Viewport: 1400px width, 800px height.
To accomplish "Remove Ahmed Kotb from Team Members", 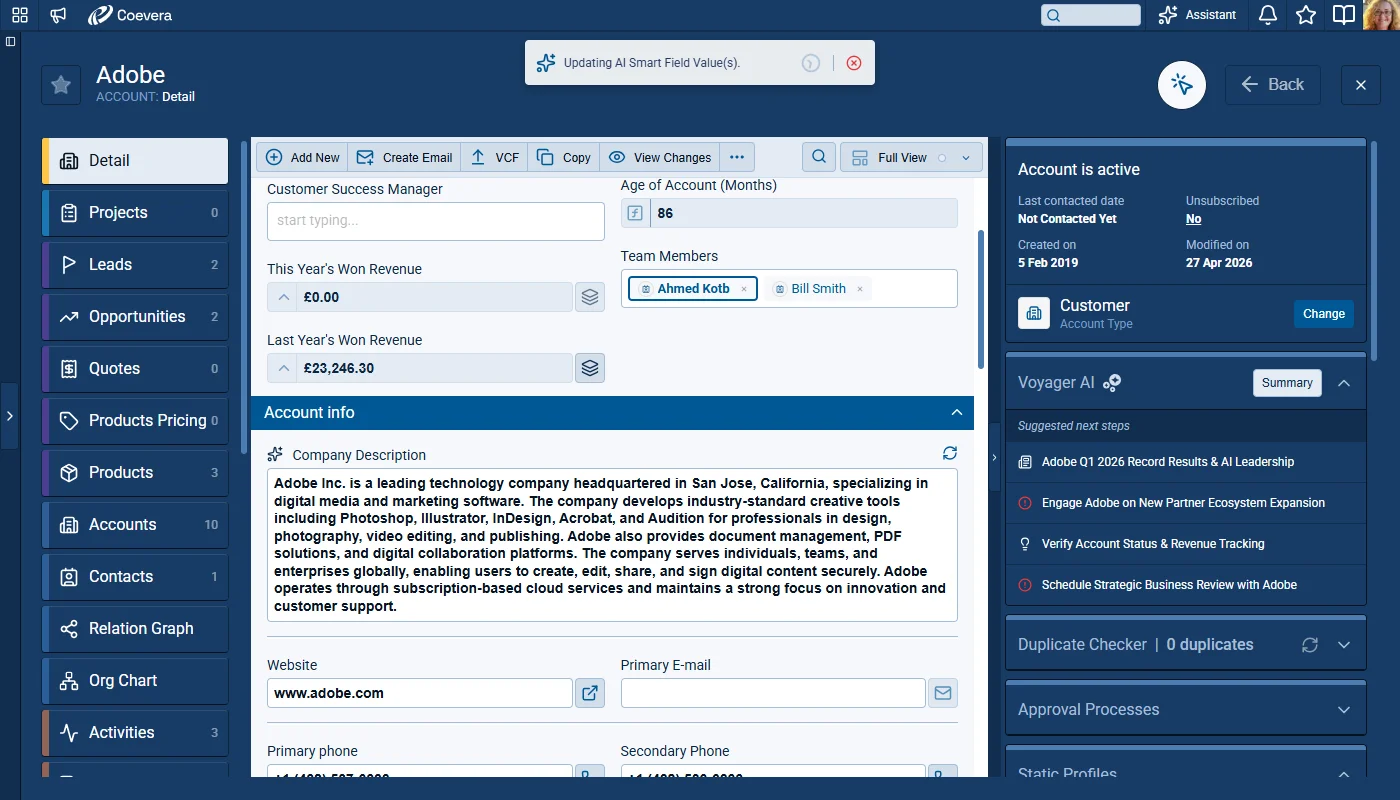I will [x=744, y=289].
